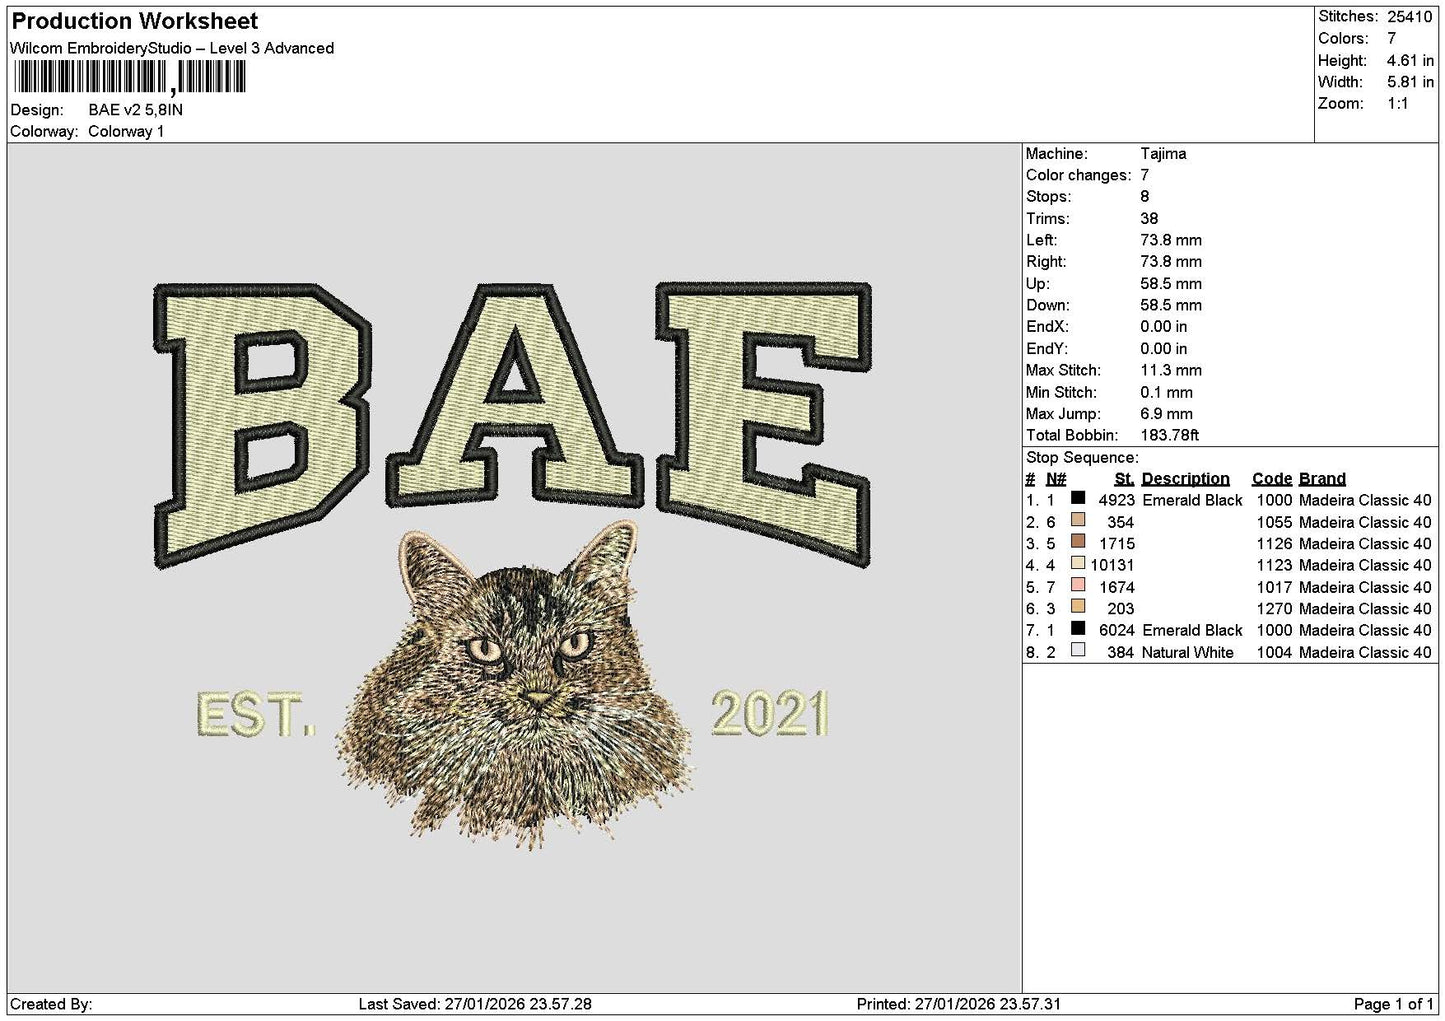Click the St. column header
This screenshot has height=1021, width=1445.
click(1124, 479)
